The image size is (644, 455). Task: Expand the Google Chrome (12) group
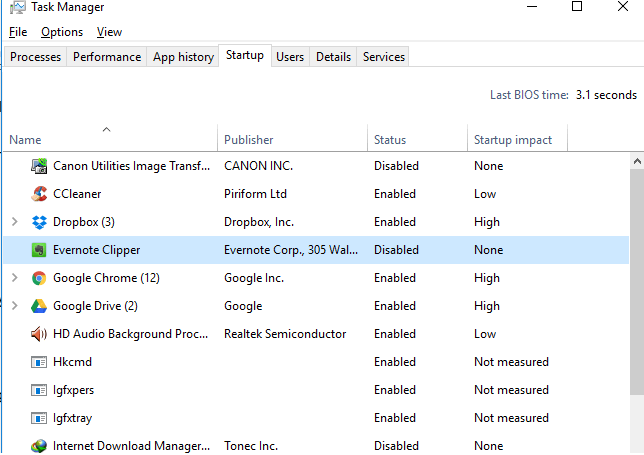pyautogui.click(x=15, y=278)
